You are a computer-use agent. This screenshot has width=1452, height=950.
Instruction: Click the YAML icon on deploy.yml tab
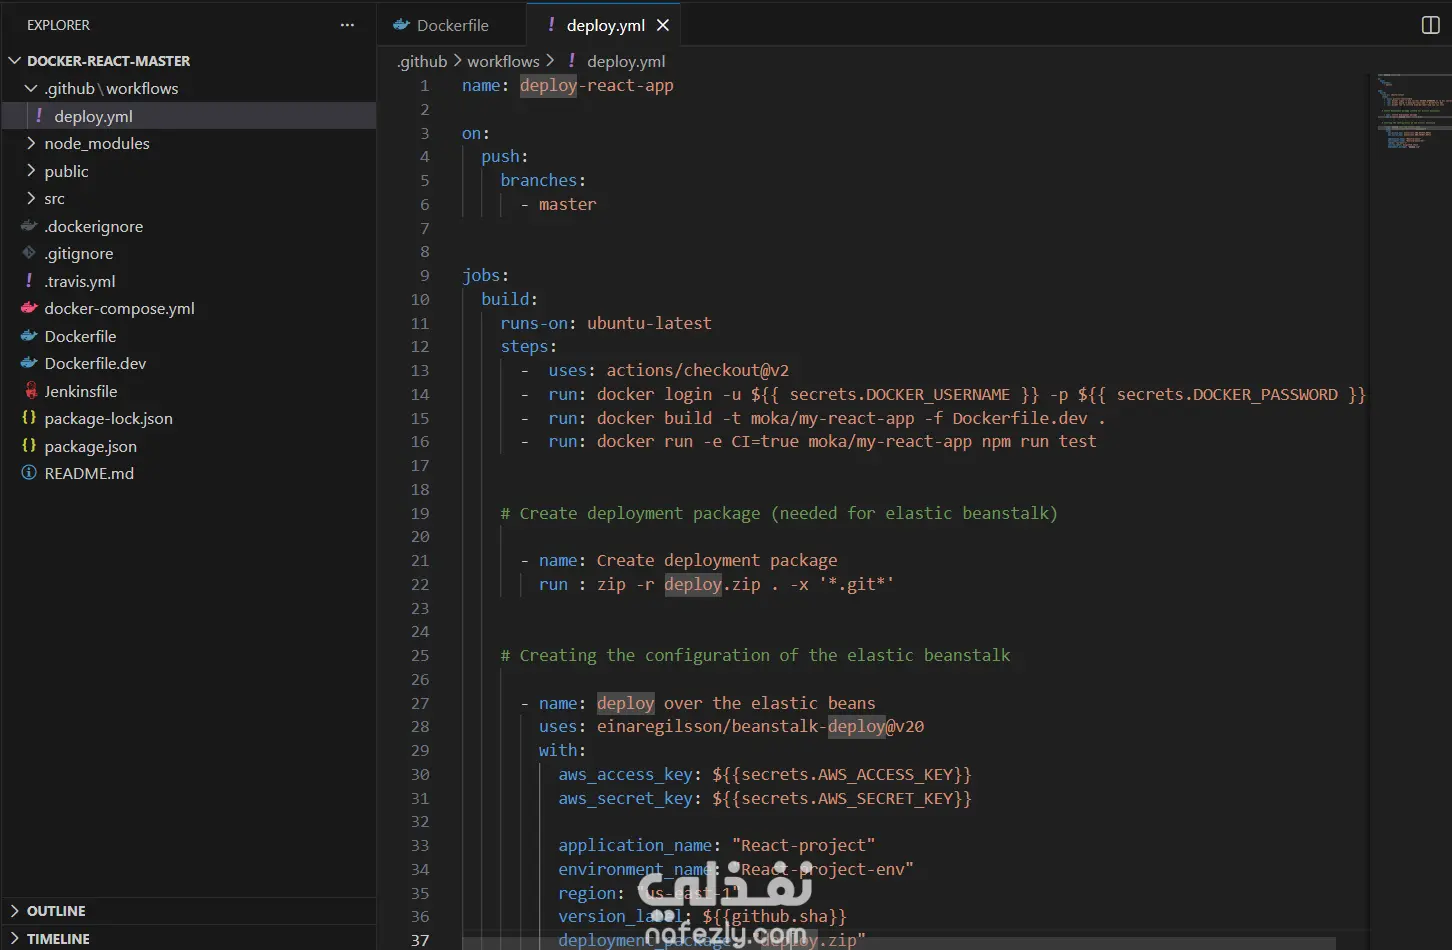pos(551,25)
